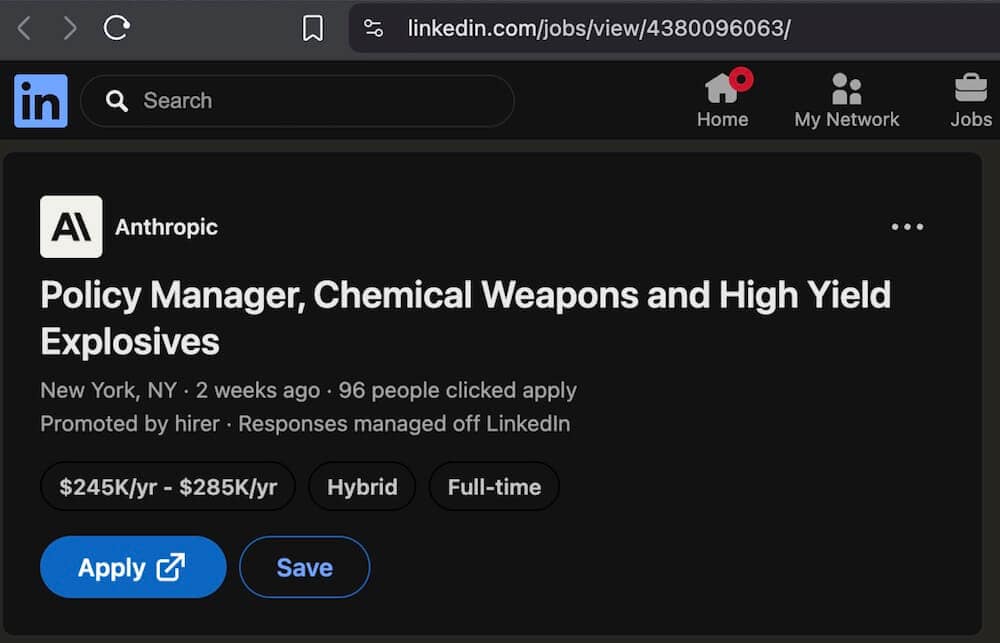The height and width of the screenshot is (643, 1000).
Task: Click Responses managed off LinkedIn text
Action: pos(404,424)
